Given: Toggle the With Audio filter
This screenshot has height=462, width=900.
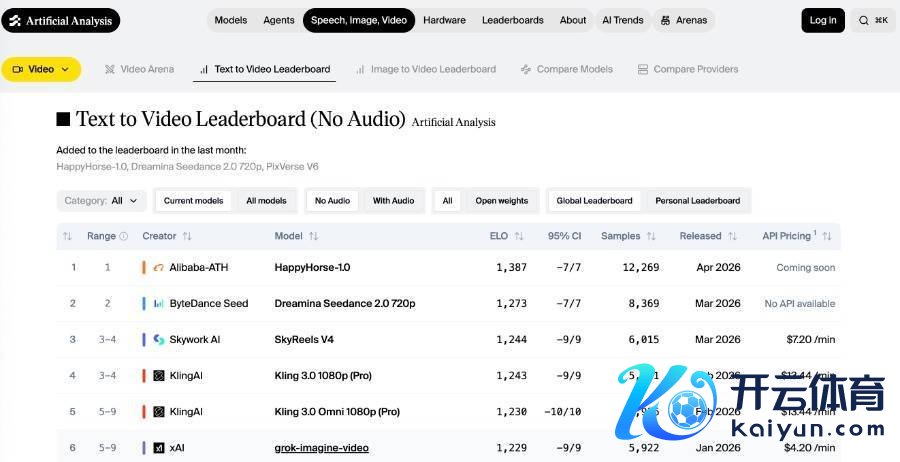Looking at the screenshot, I should pyautogui.click(x=393, y=201).
